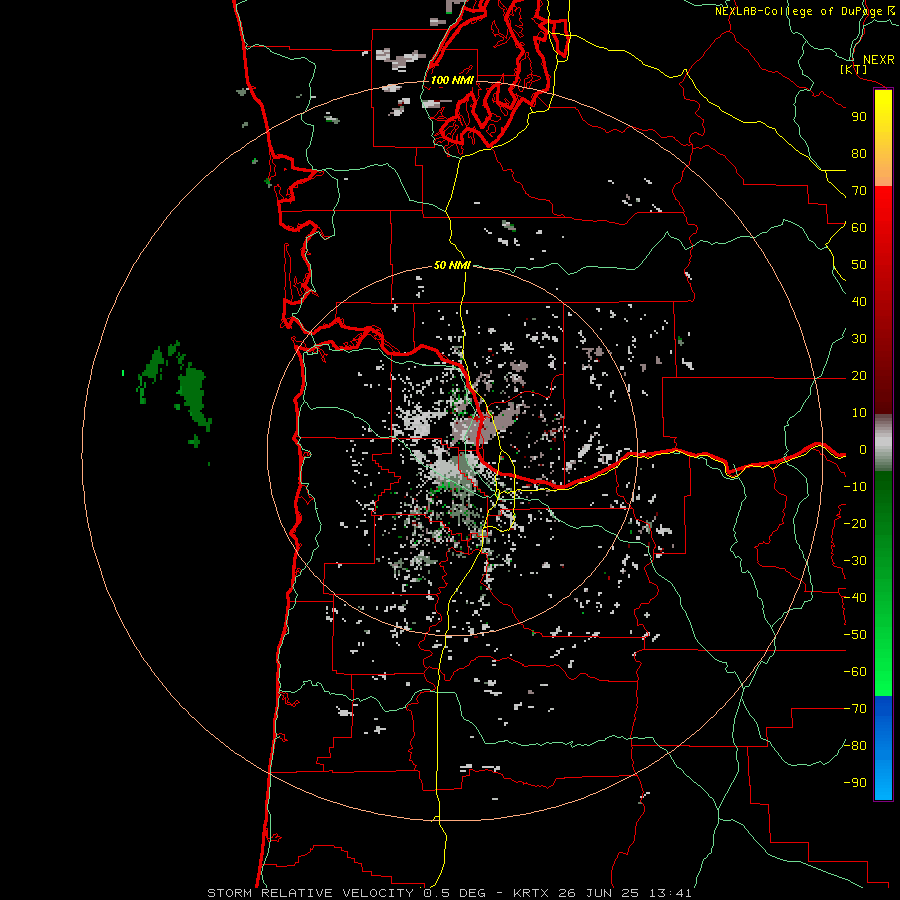The image size is (900, 900).
Task: Click the -20 value on velocity scale
Action: [855, 524]
